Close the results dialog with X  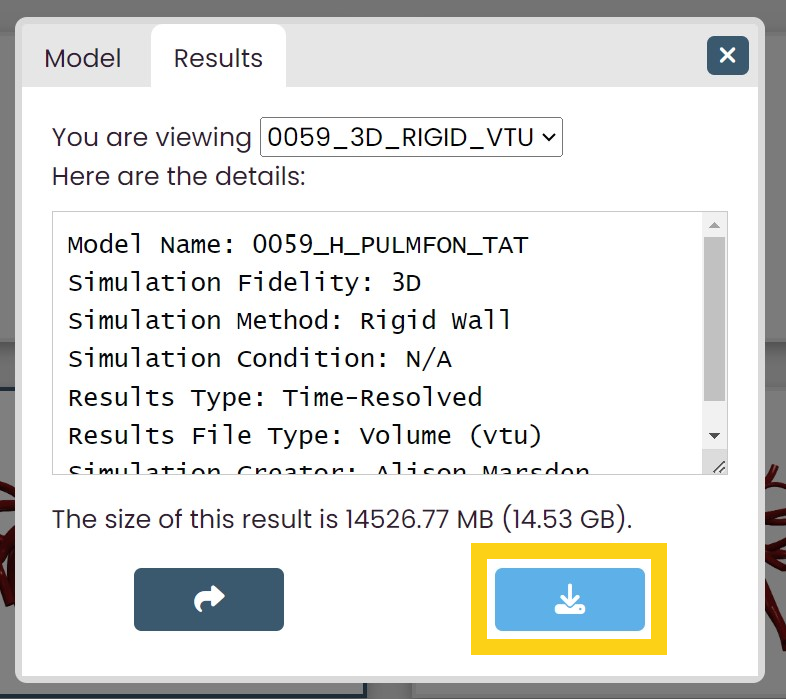tap(727, 55)
